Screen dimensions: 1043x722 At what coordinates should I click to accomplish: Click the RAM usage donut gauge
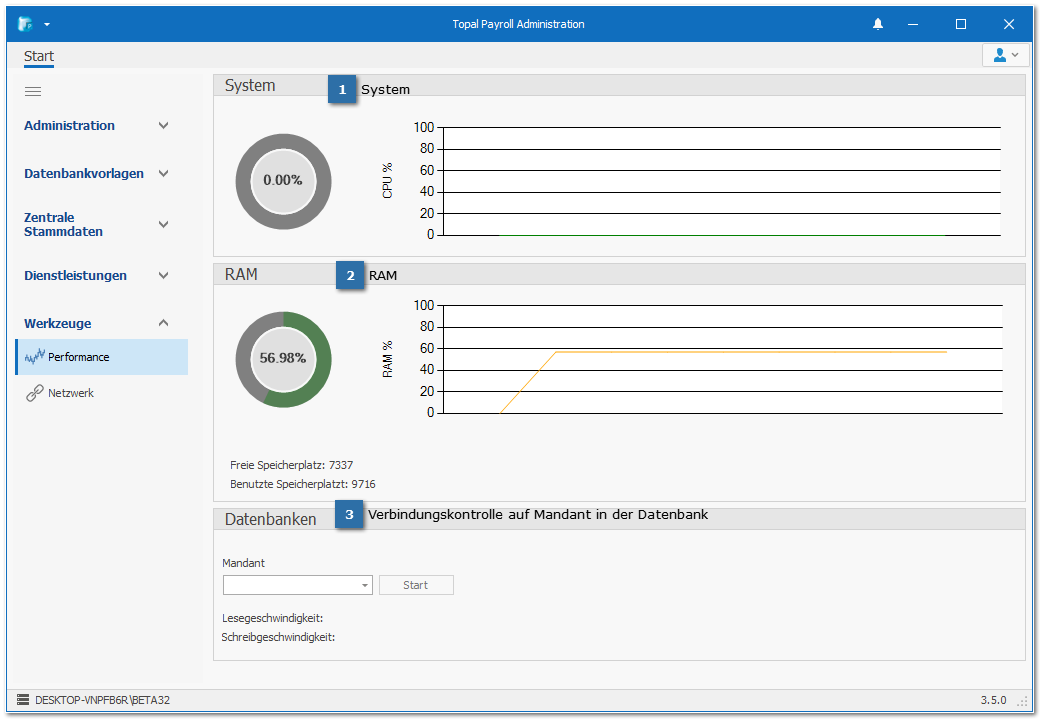click(283, 358)
